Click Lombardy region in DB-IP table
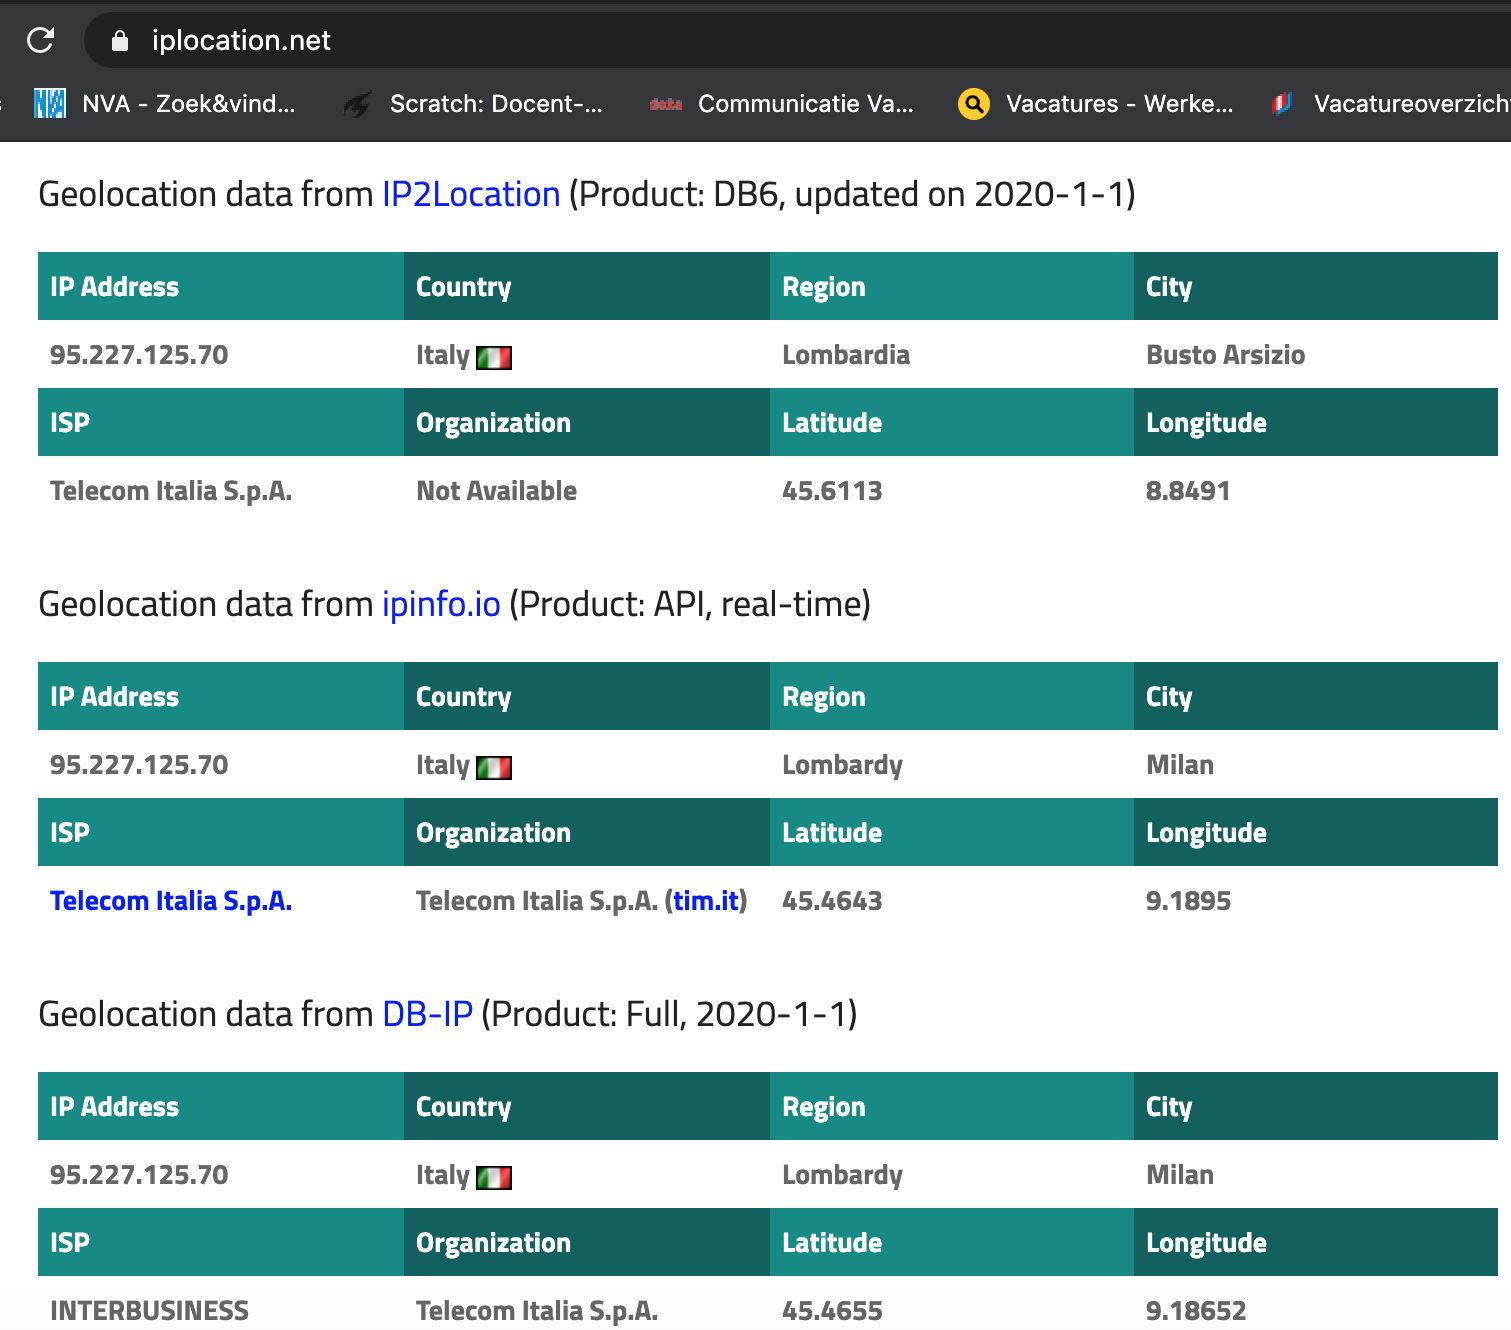1511x1330 pixels. [x=842, y=1176]
